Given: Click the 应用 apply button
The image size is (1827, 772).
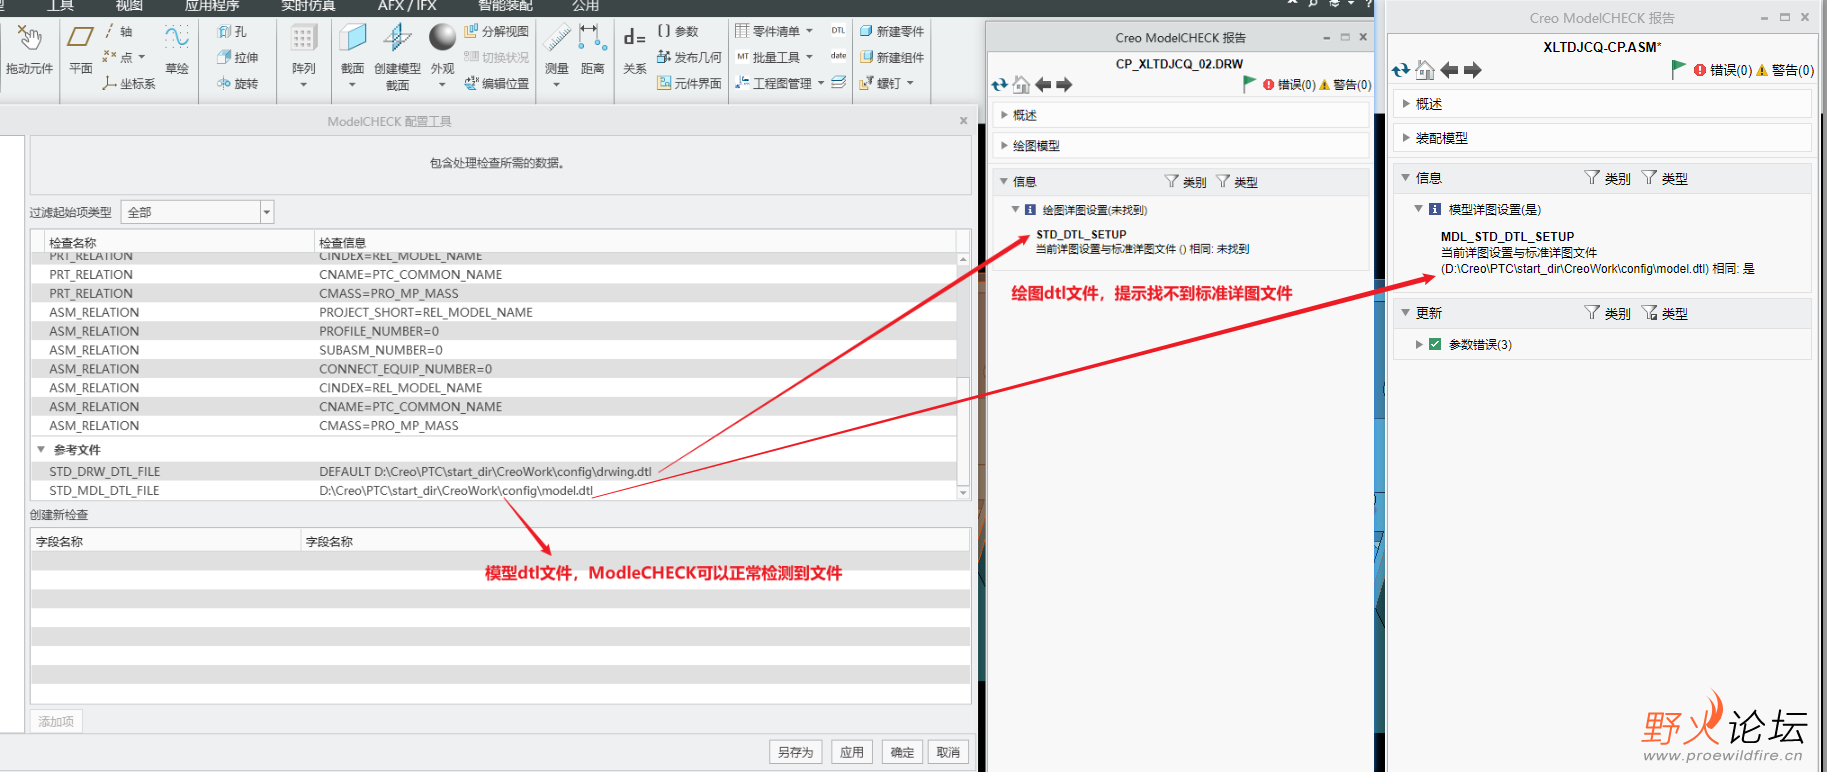Looking at the screenshot, I should 852,752.
